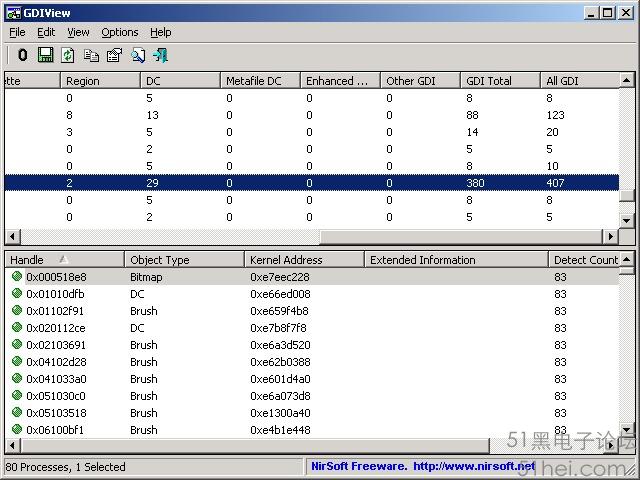Click green icon beside handle 0x000518e8
This screenshot has width=640, height=480.
coord(17,276)
